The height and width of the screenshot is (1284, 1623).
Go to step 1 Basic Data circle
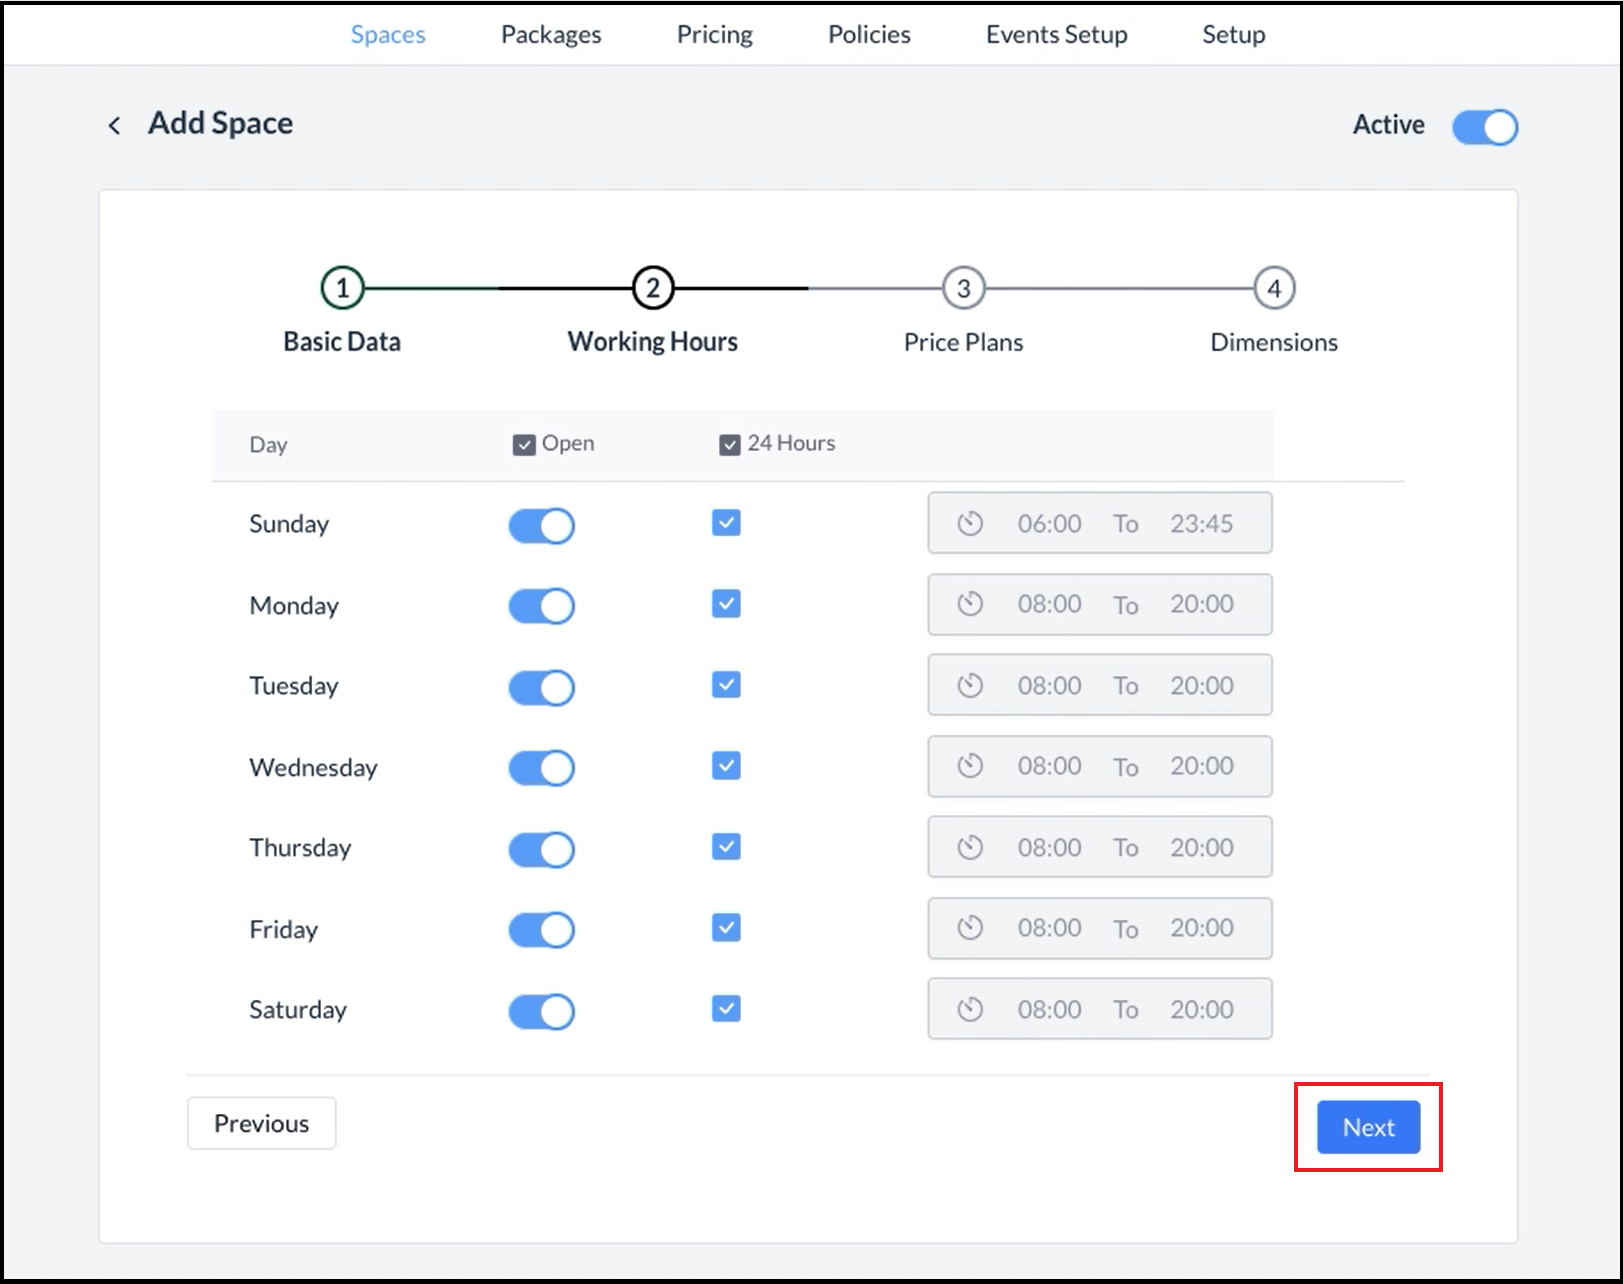click(342, 289)
